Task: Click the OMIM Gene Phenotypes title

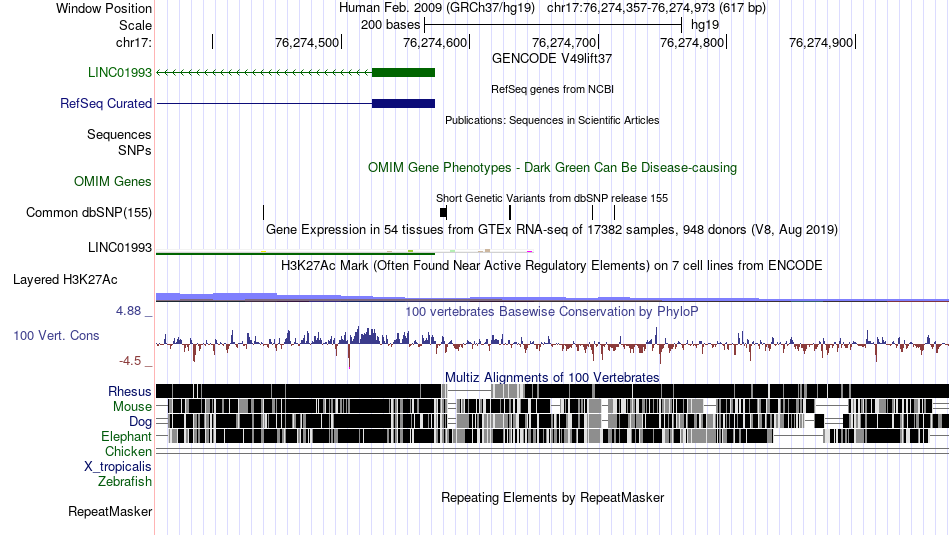Action: [x=552, y=168]
